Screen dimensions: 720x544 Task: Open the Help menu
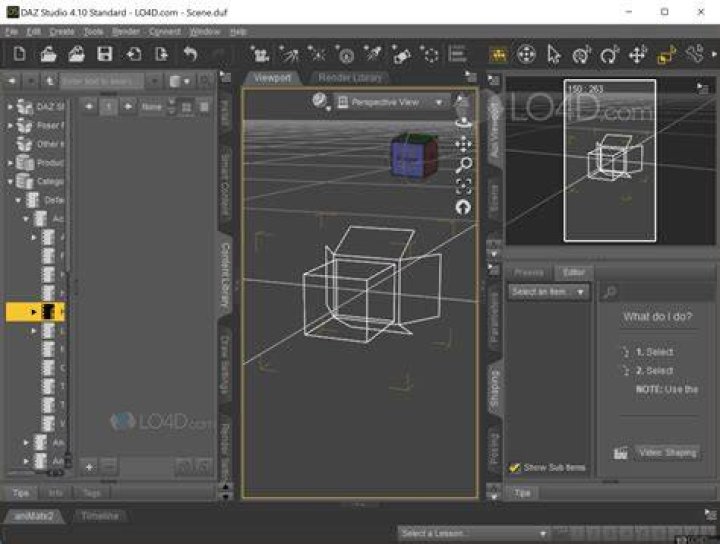[238, 32]
